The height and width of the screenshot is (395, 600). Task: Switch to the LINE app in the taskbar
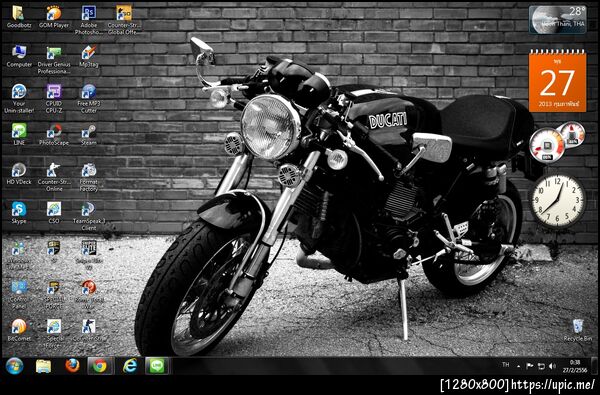point(157,366)
